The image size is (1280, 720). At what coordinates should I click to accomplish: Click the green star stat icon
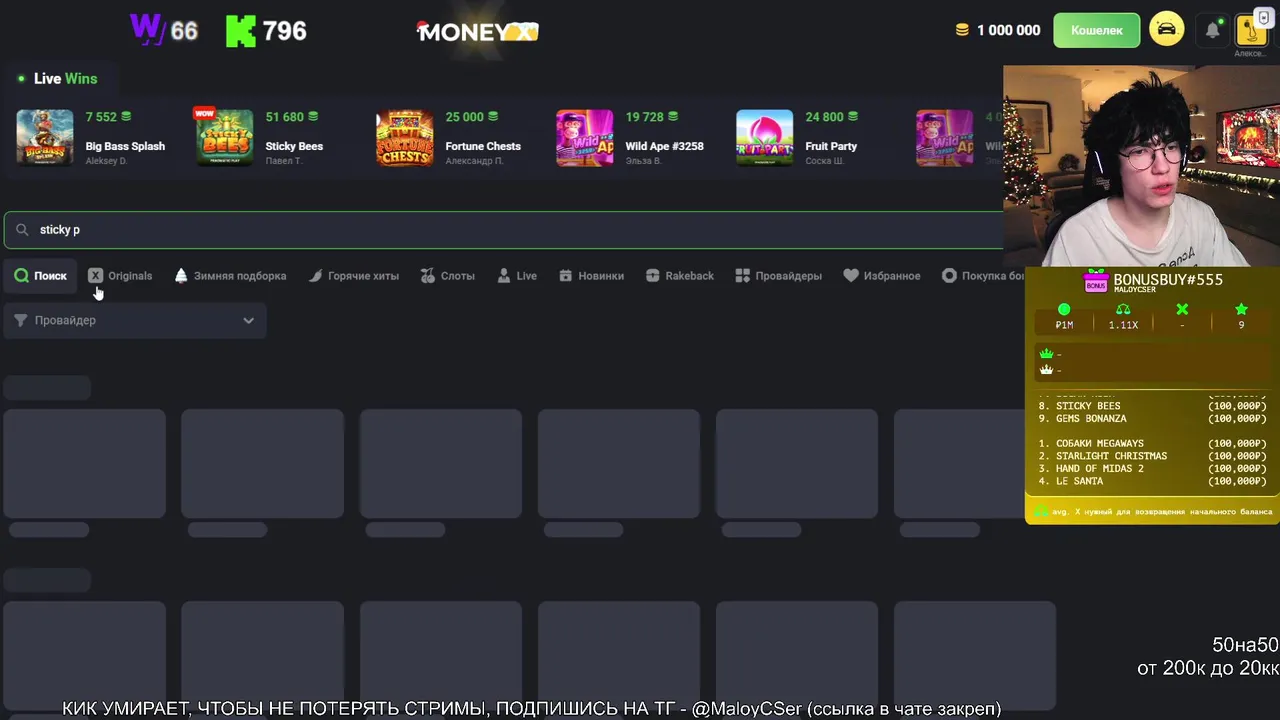coord(1241,310)
